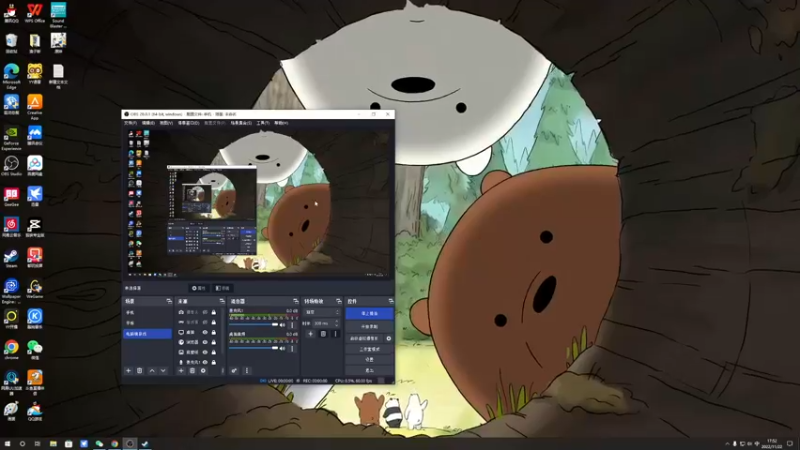This screenshot has width=800, height=450.
Task: Mute the 桌面音频 channel speaker icon
Action: 282,348
